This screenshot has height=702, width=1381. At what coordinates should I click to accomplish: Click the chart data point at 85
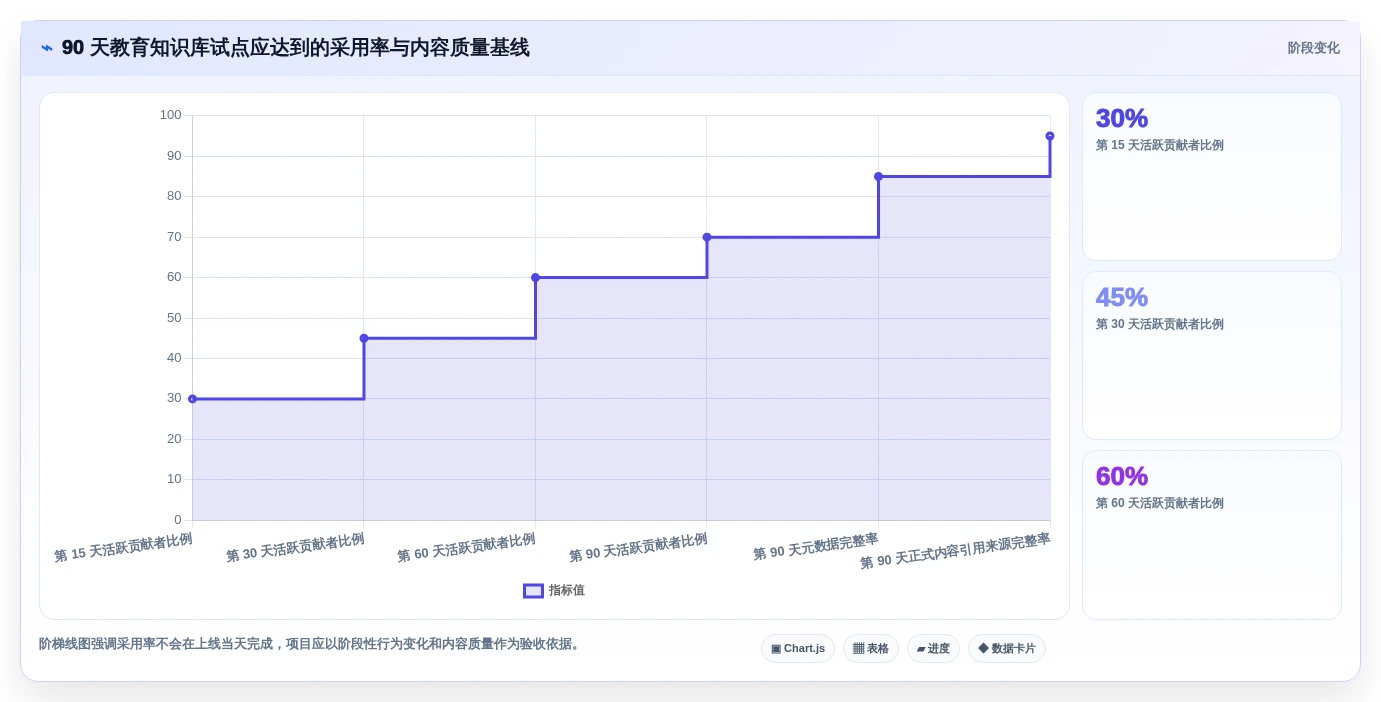click(x=878, y=176)
